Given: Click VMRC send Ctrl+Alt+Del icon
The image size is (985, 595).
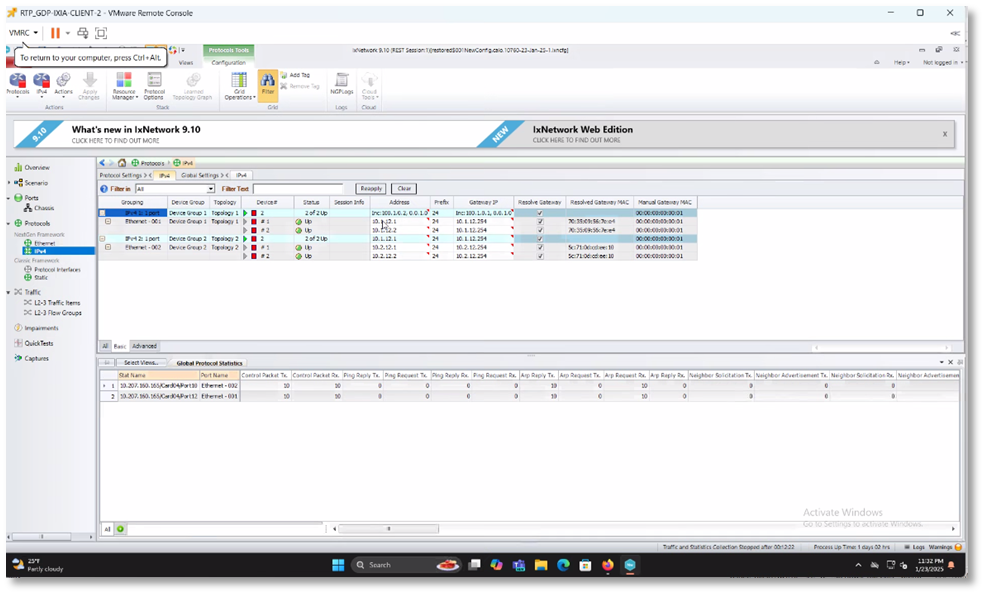Looking at the screenshot, I should [82, 33].
